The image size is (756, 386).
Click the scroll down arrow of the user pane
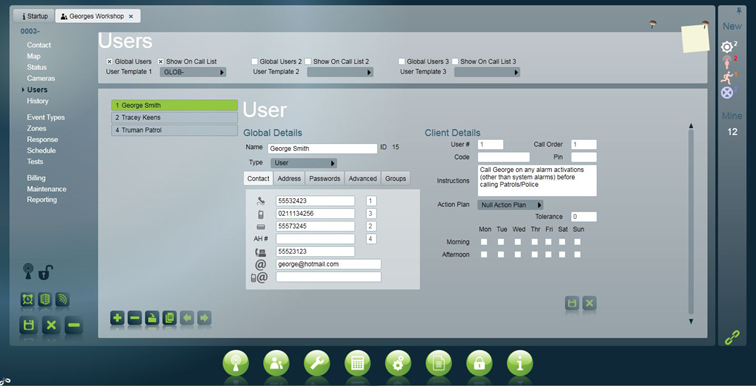tap(691, 321)
